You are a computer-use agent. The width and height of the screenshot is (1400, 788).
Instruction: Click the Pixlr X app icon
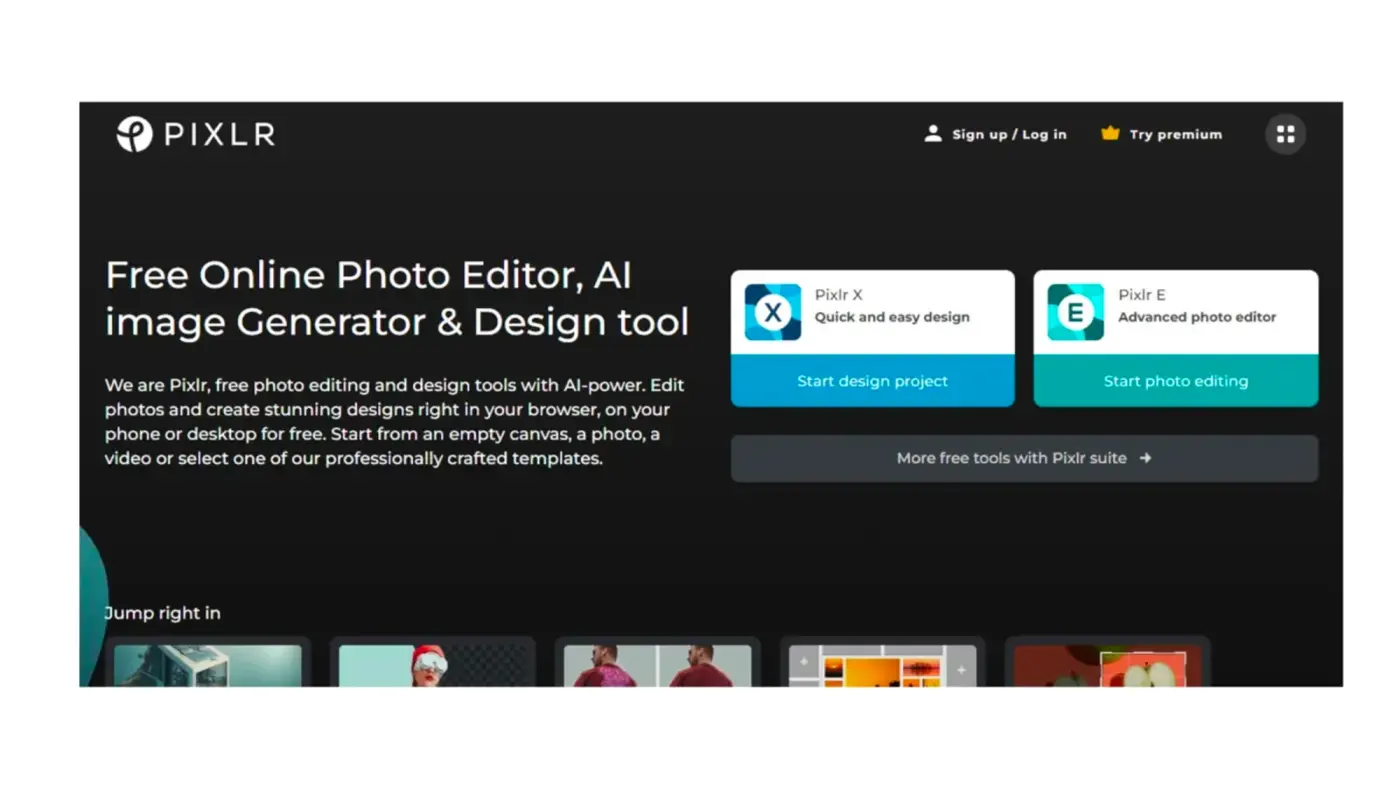773,312
